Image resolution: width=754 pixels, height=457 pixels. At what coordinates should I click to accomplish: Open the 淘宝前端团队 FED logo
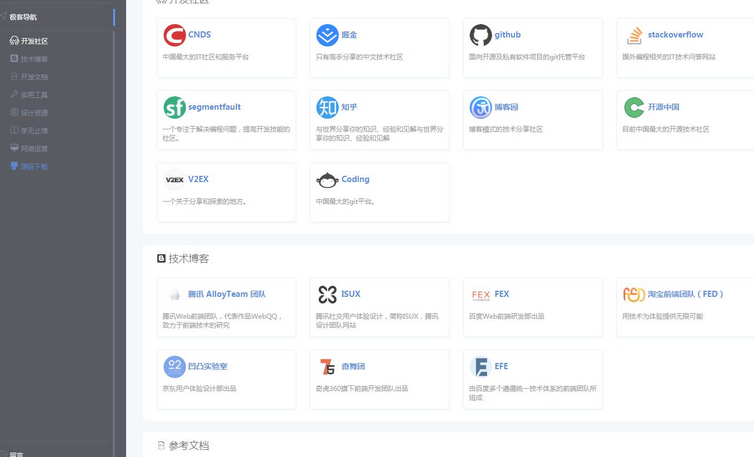[634, 294]
